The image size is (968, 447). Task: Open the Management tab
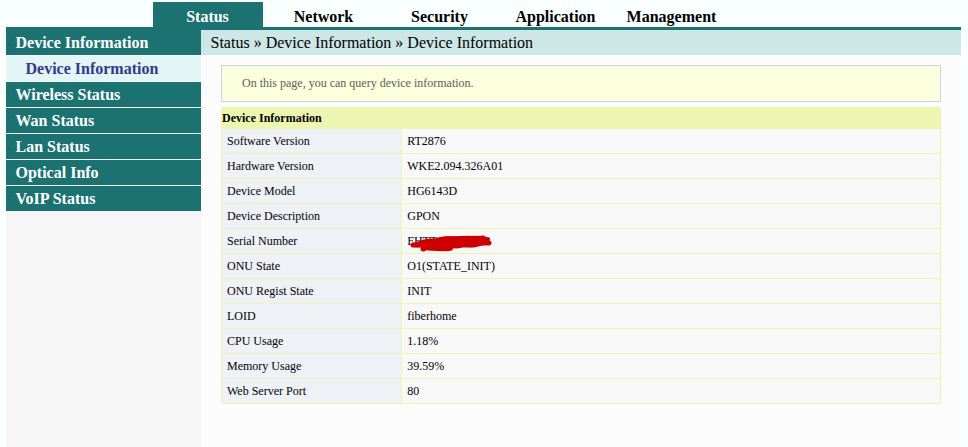click(x=671, y=16)
